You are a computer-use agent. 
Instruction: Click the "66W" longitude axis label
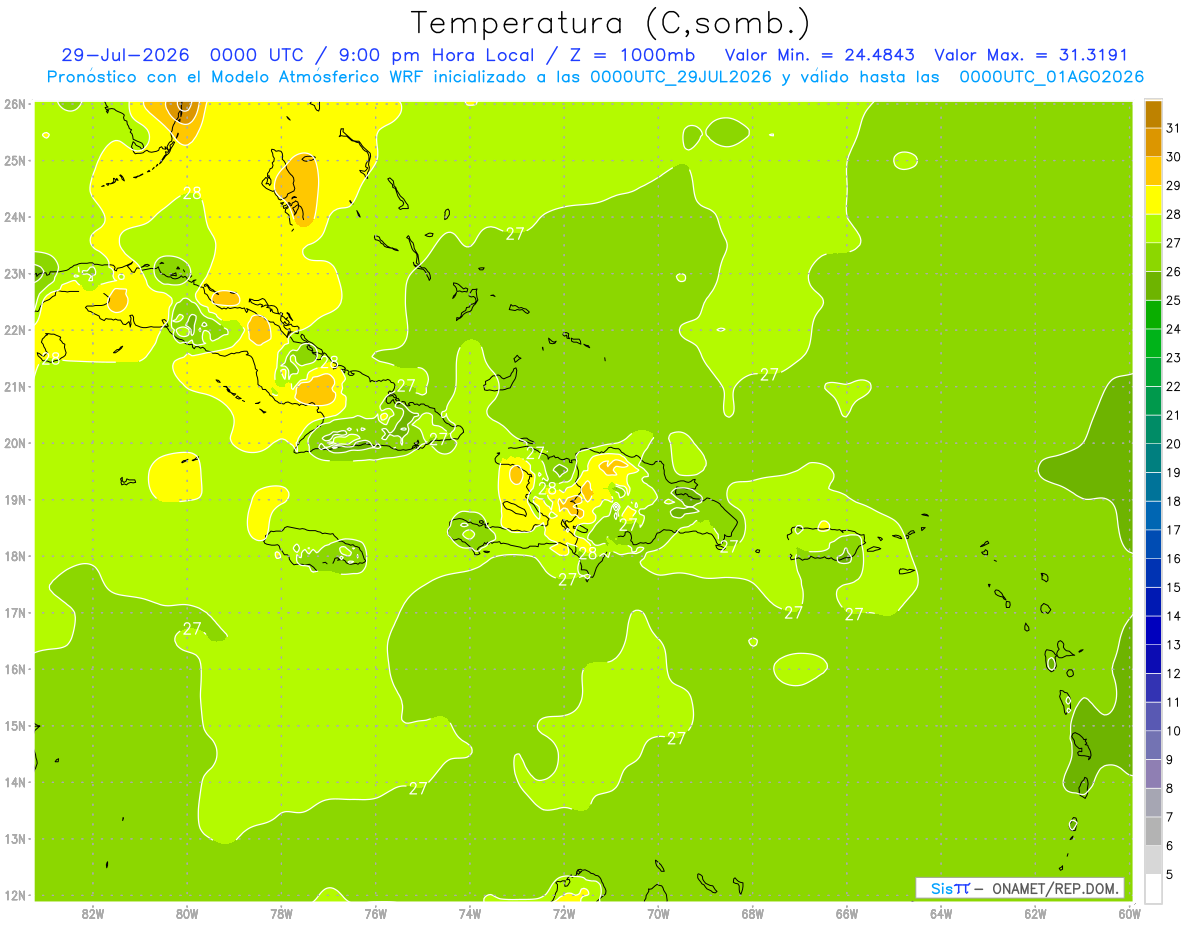coord(847,913)
